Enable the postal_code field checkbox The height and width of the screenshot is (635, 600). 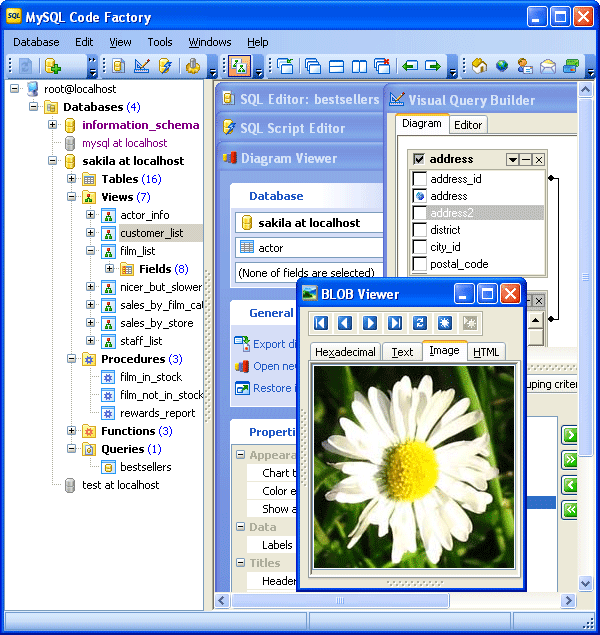(420, 264)
